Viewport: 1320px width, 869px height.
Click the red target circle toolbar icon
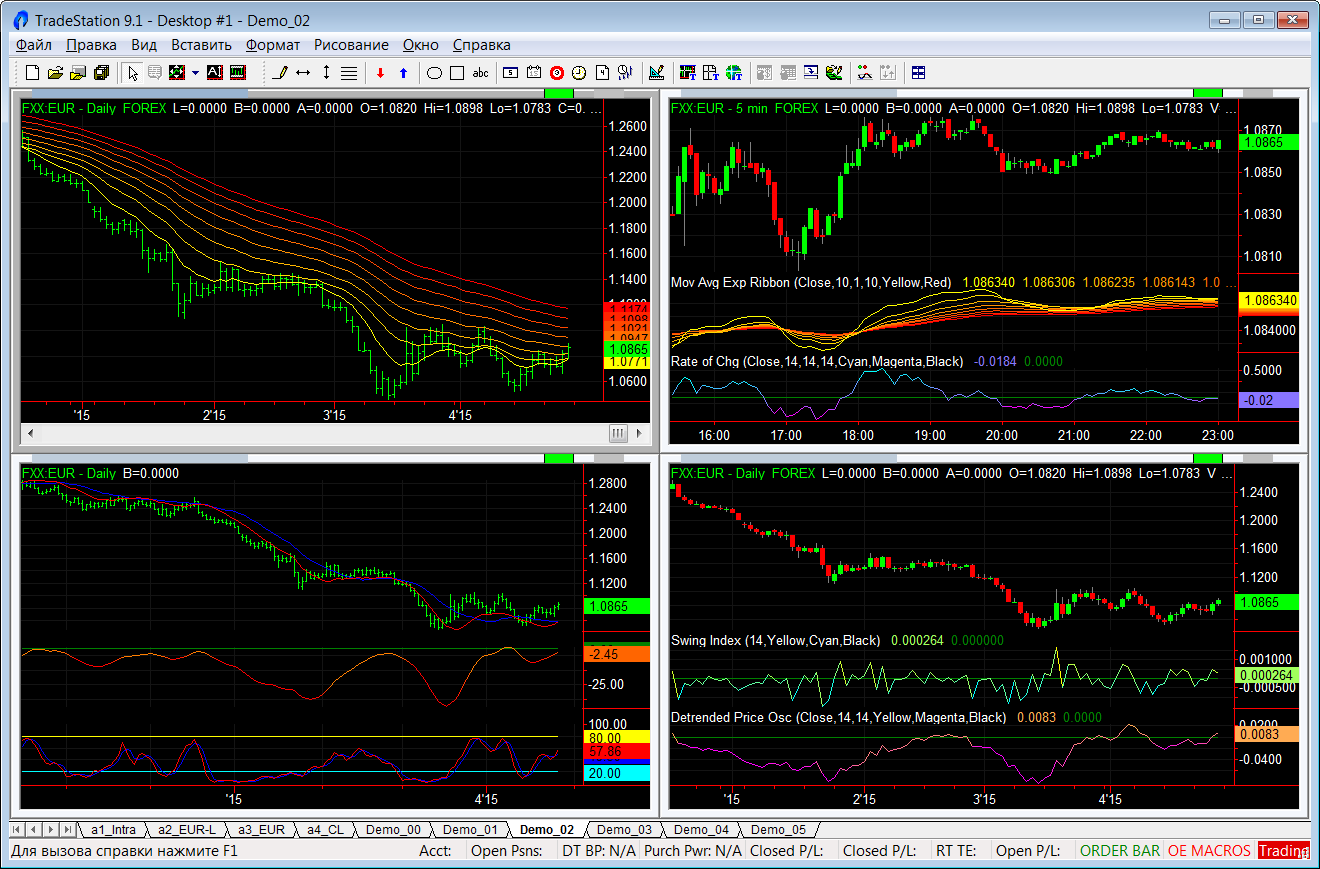pyautogui.click(x=557, y=72)
